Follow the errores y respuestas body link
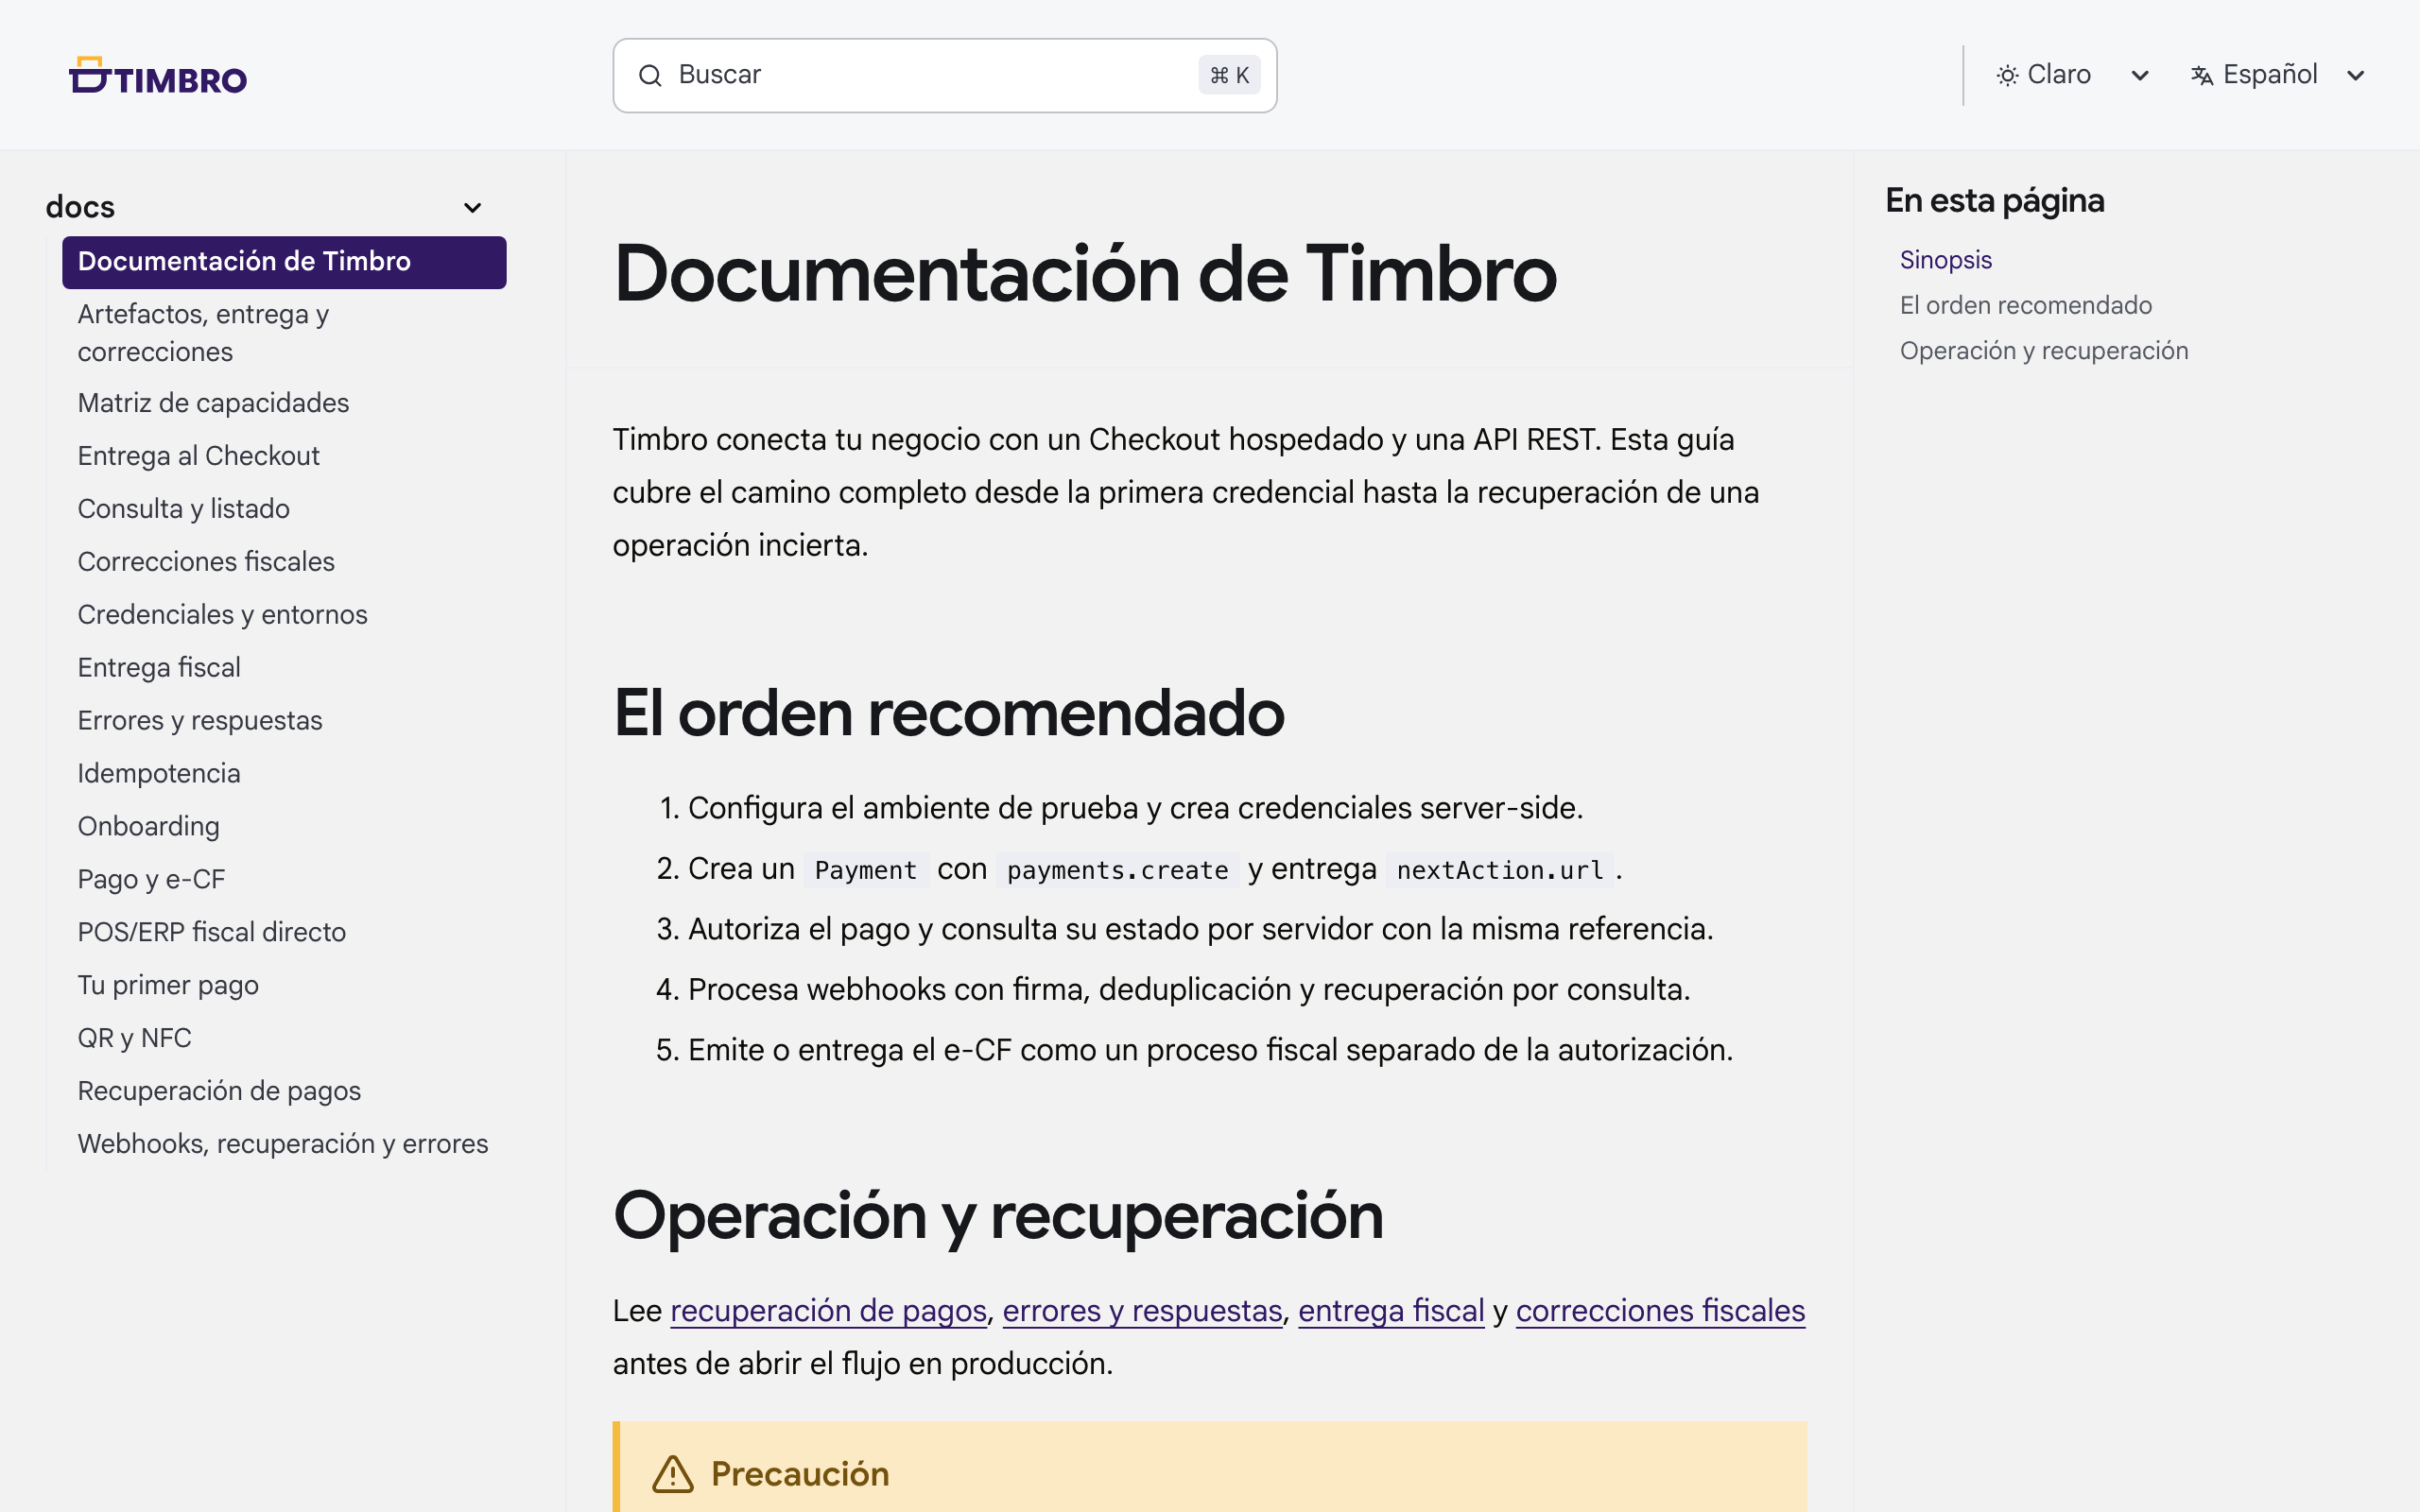Screen dimensions: 2420x1512 coord(1142,1311)
